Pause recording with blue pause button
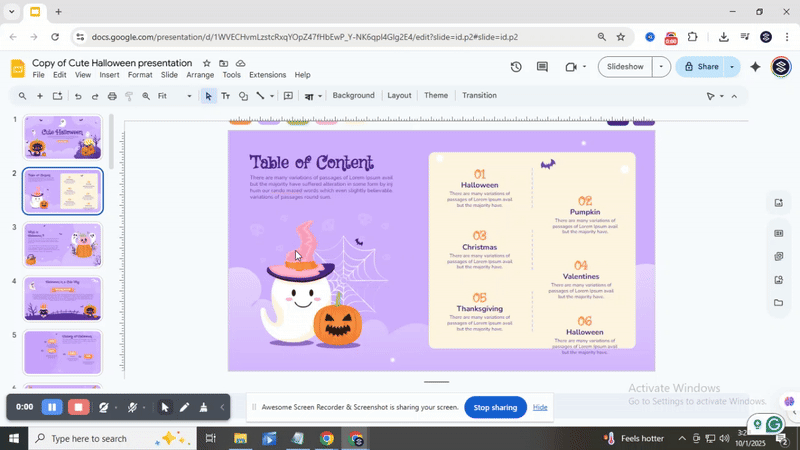The width and height of the screenshot is (800, 450). click(x=51, y=407)
